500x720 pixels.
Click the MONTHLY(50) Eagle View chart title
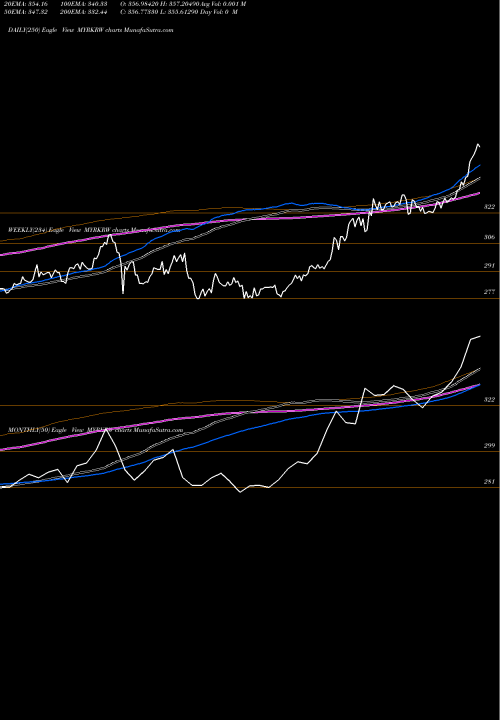tap(96, 430)
